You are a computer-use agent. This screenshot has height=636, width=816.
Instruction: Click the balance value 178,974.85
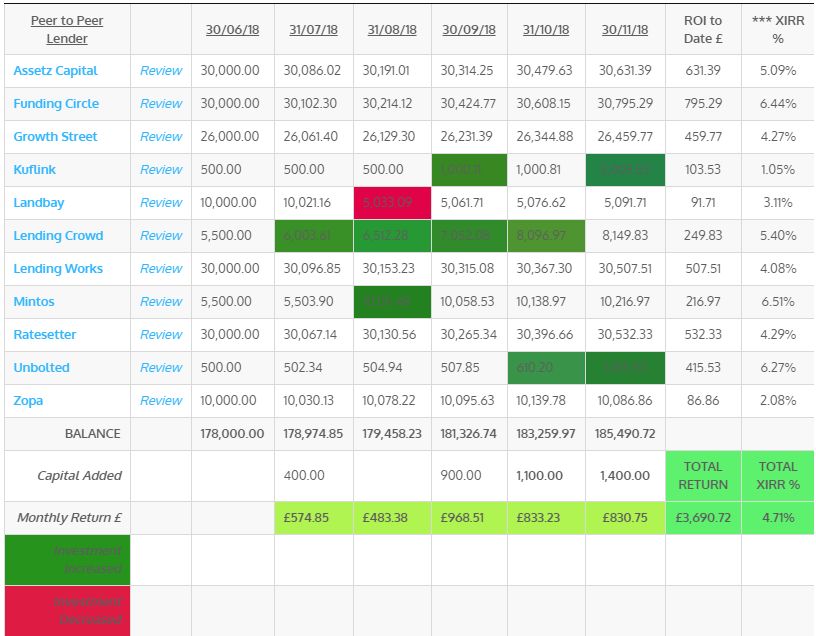313,434
